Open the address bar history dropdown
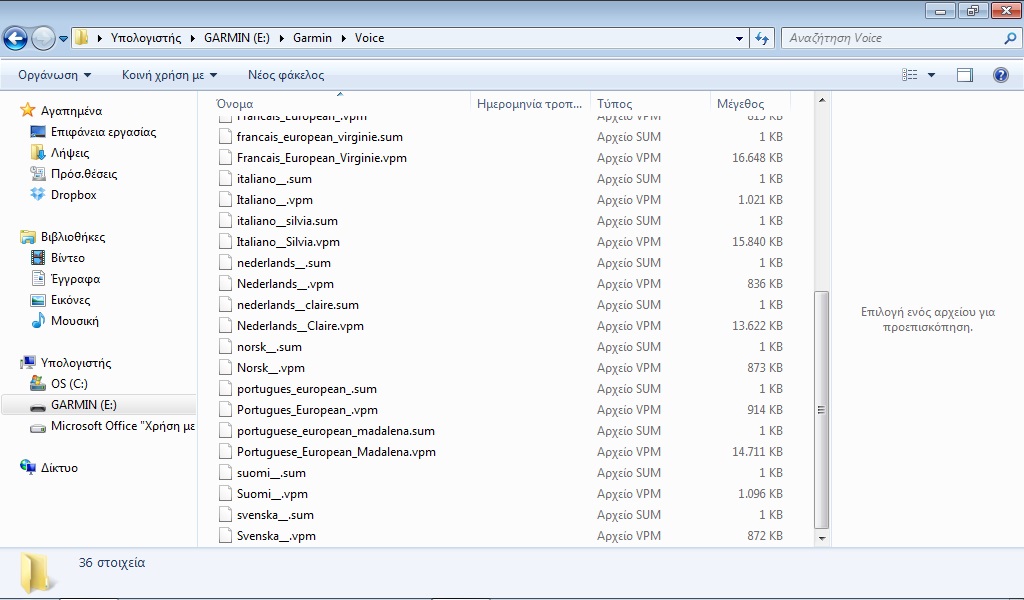 point(739,39)
